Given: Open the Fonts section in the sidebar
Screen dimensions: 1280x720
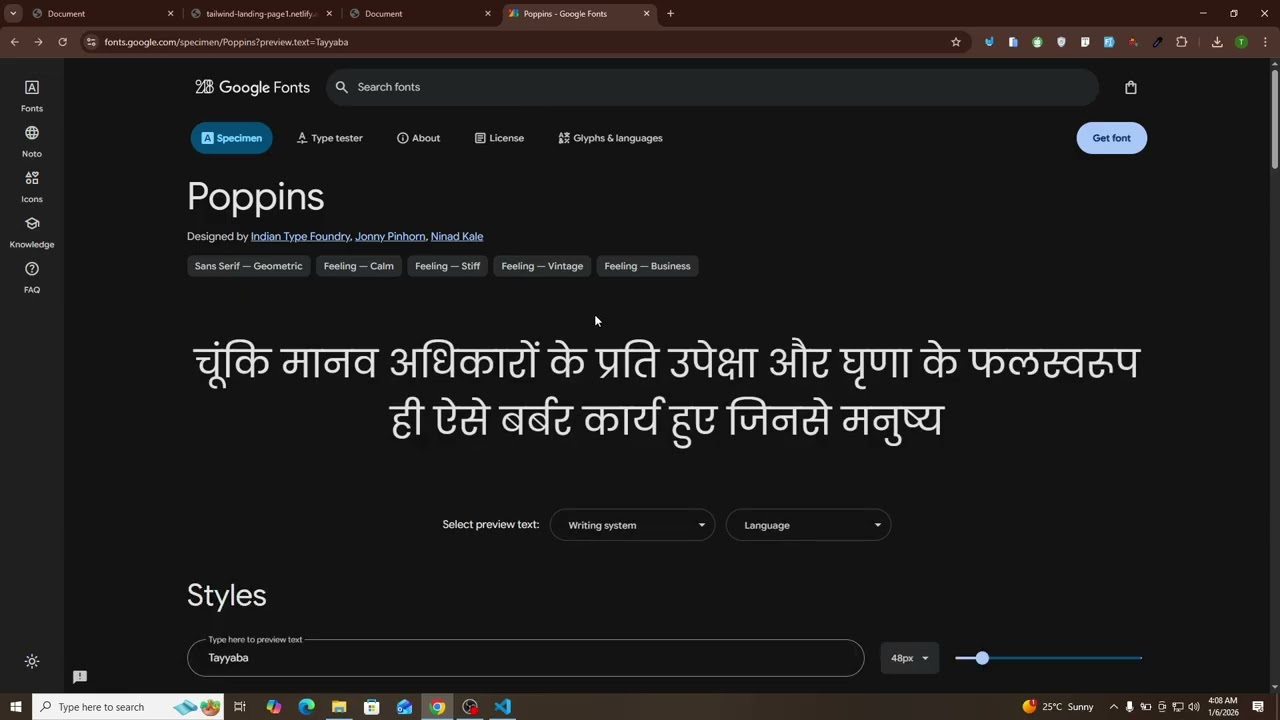Looking at the screenshot, I should pyautogui.click(x=32, y=96).
